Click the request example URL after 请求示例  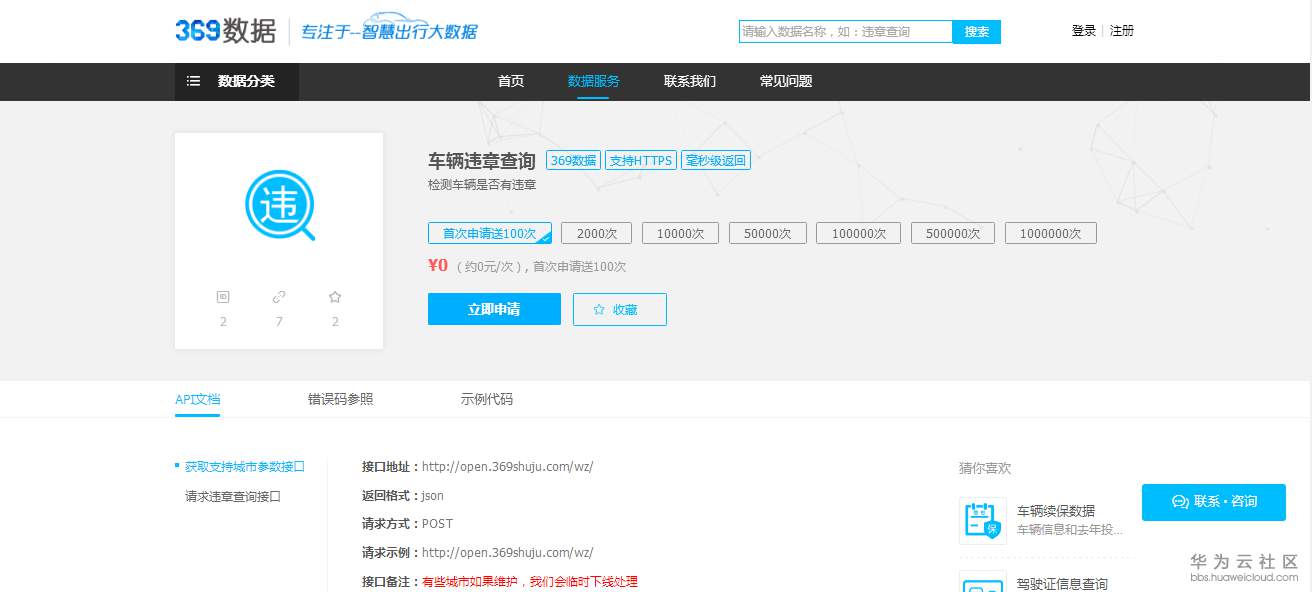point(507,552)
